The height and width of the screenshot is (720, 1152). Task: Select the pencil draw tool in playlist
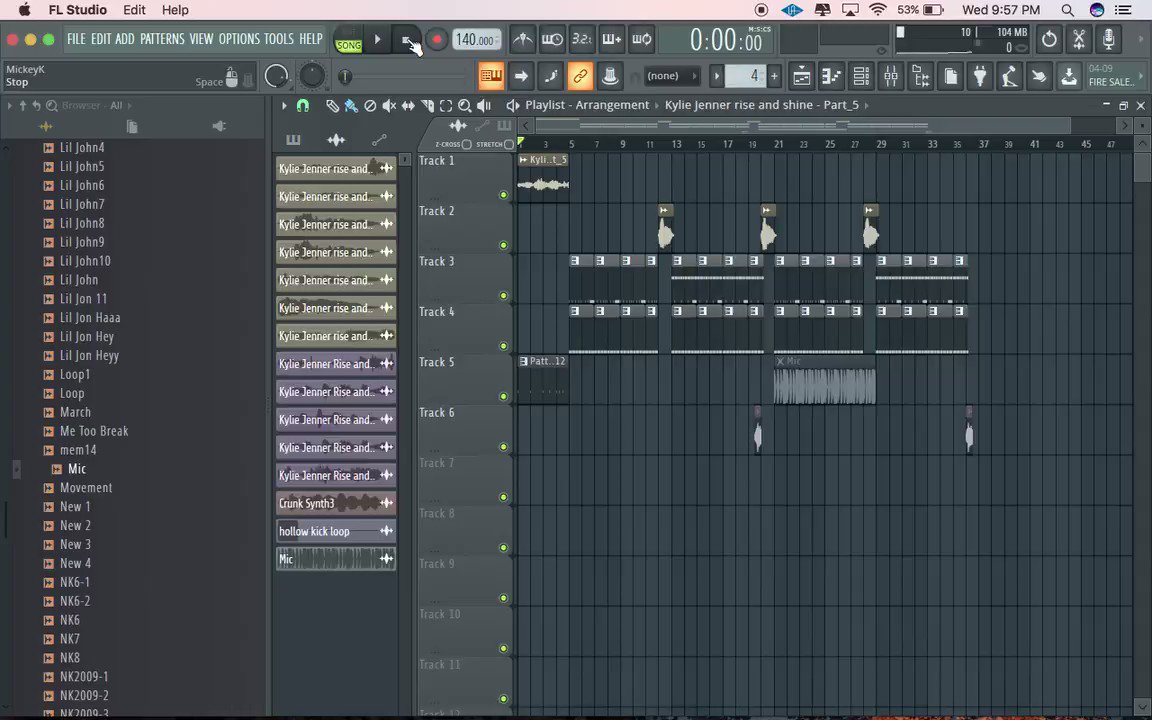click(332, 106)
